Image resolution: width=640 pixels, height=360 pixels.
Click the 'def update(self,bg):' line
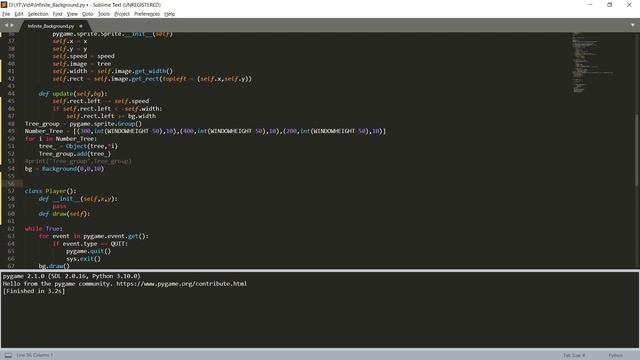point(73,93)
